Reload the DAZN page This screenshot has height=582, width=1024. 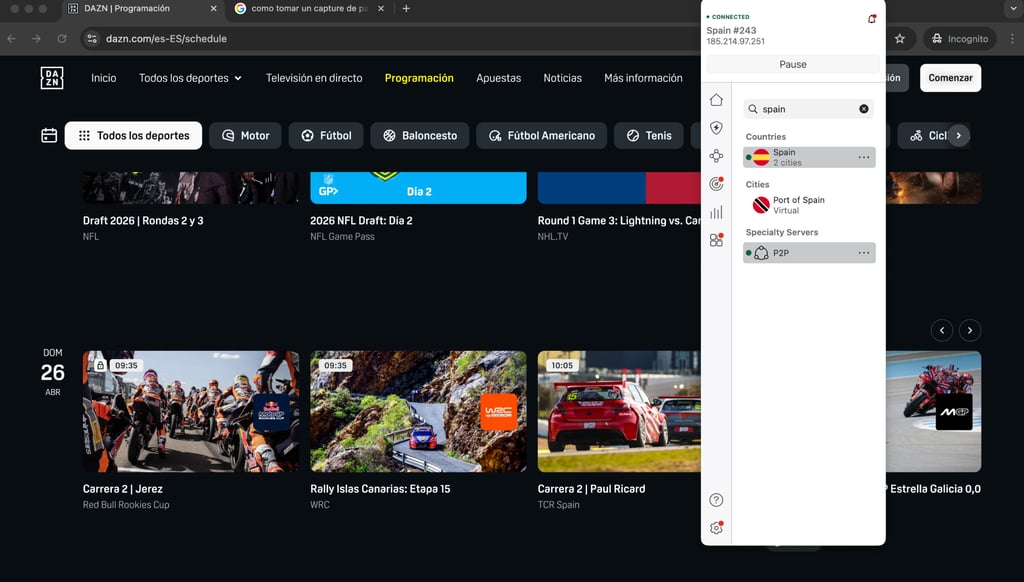click(61, 39)
